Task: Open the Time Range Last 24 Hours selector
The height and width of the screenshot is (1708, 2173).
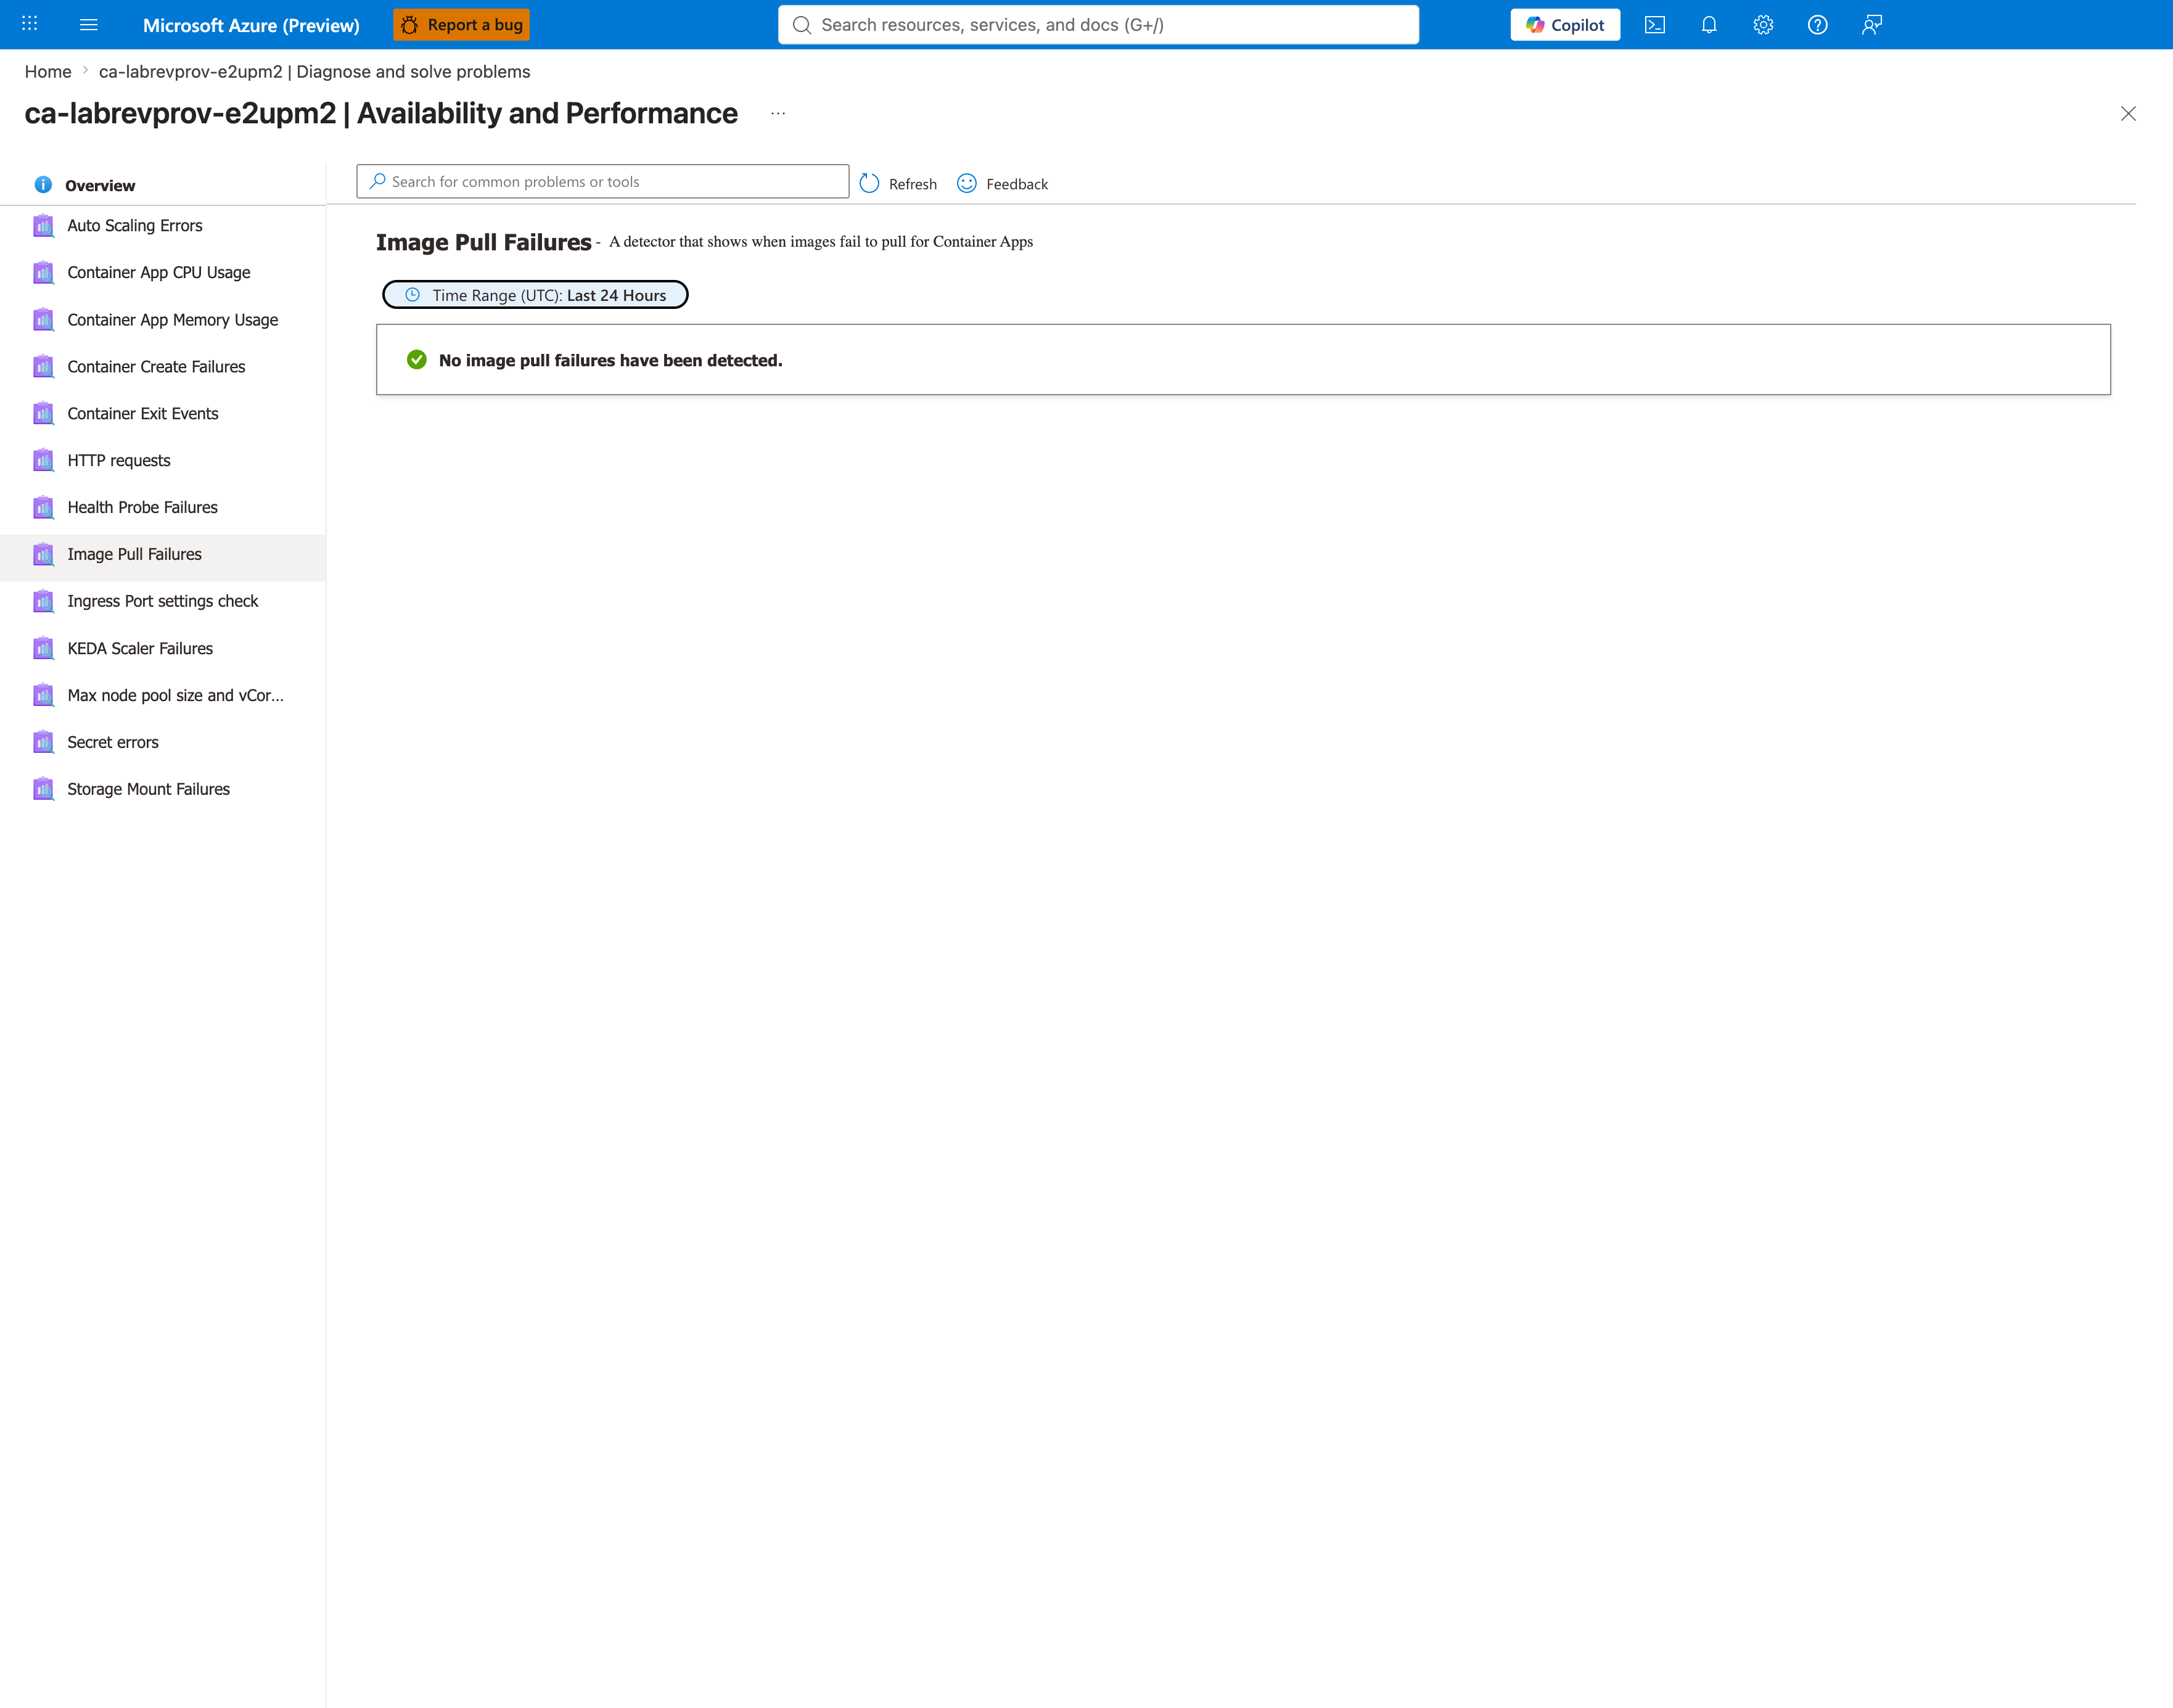Action: (x=535, y=295)
